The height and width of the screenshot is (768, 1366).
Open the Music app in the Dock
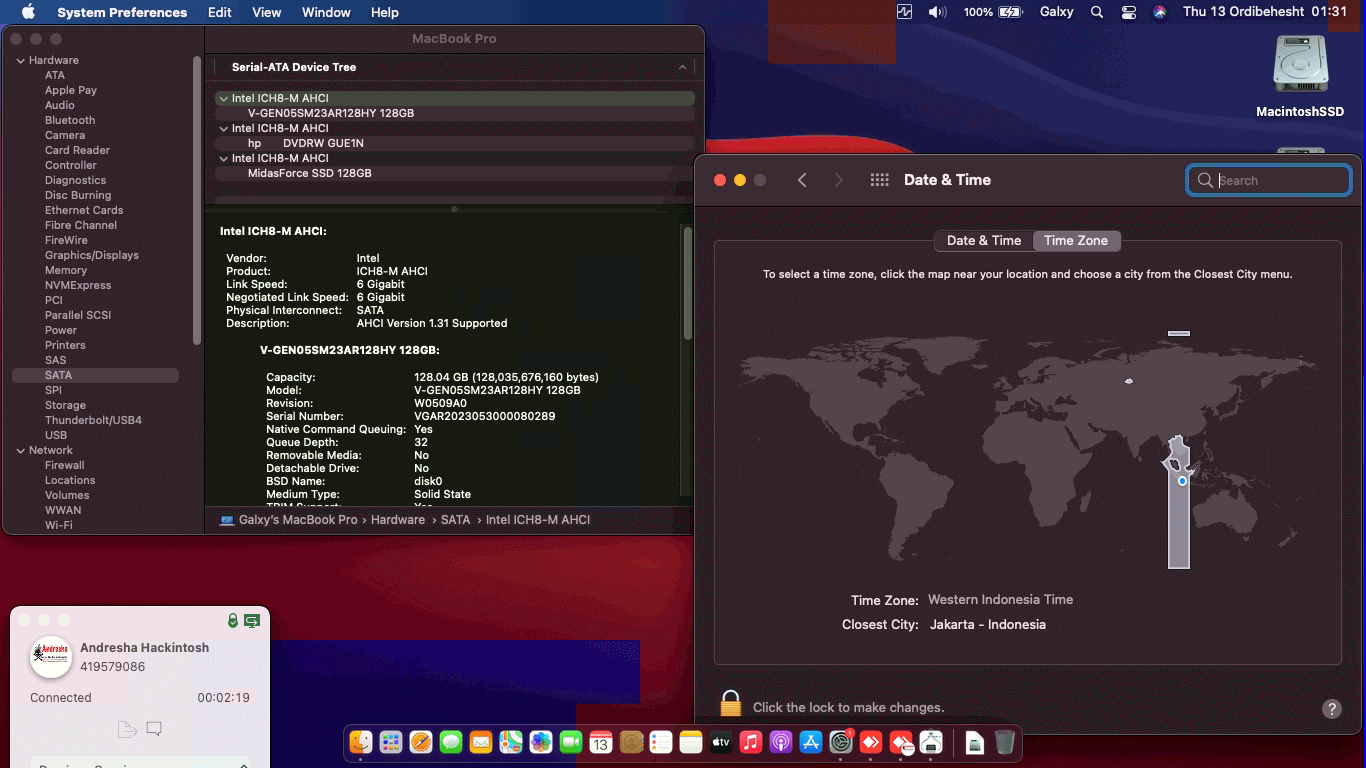coord(751,742)
